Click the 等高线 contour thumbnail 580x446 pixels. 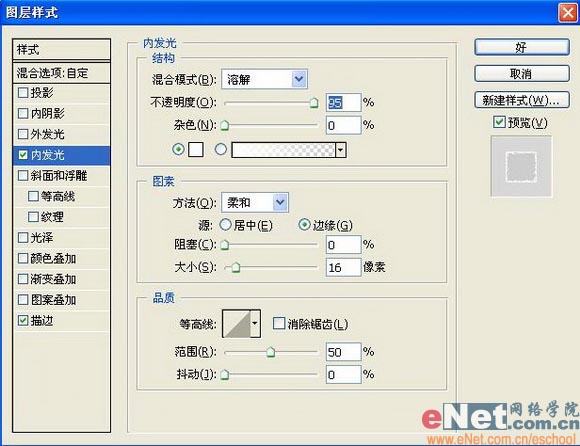tap(237, 324)
